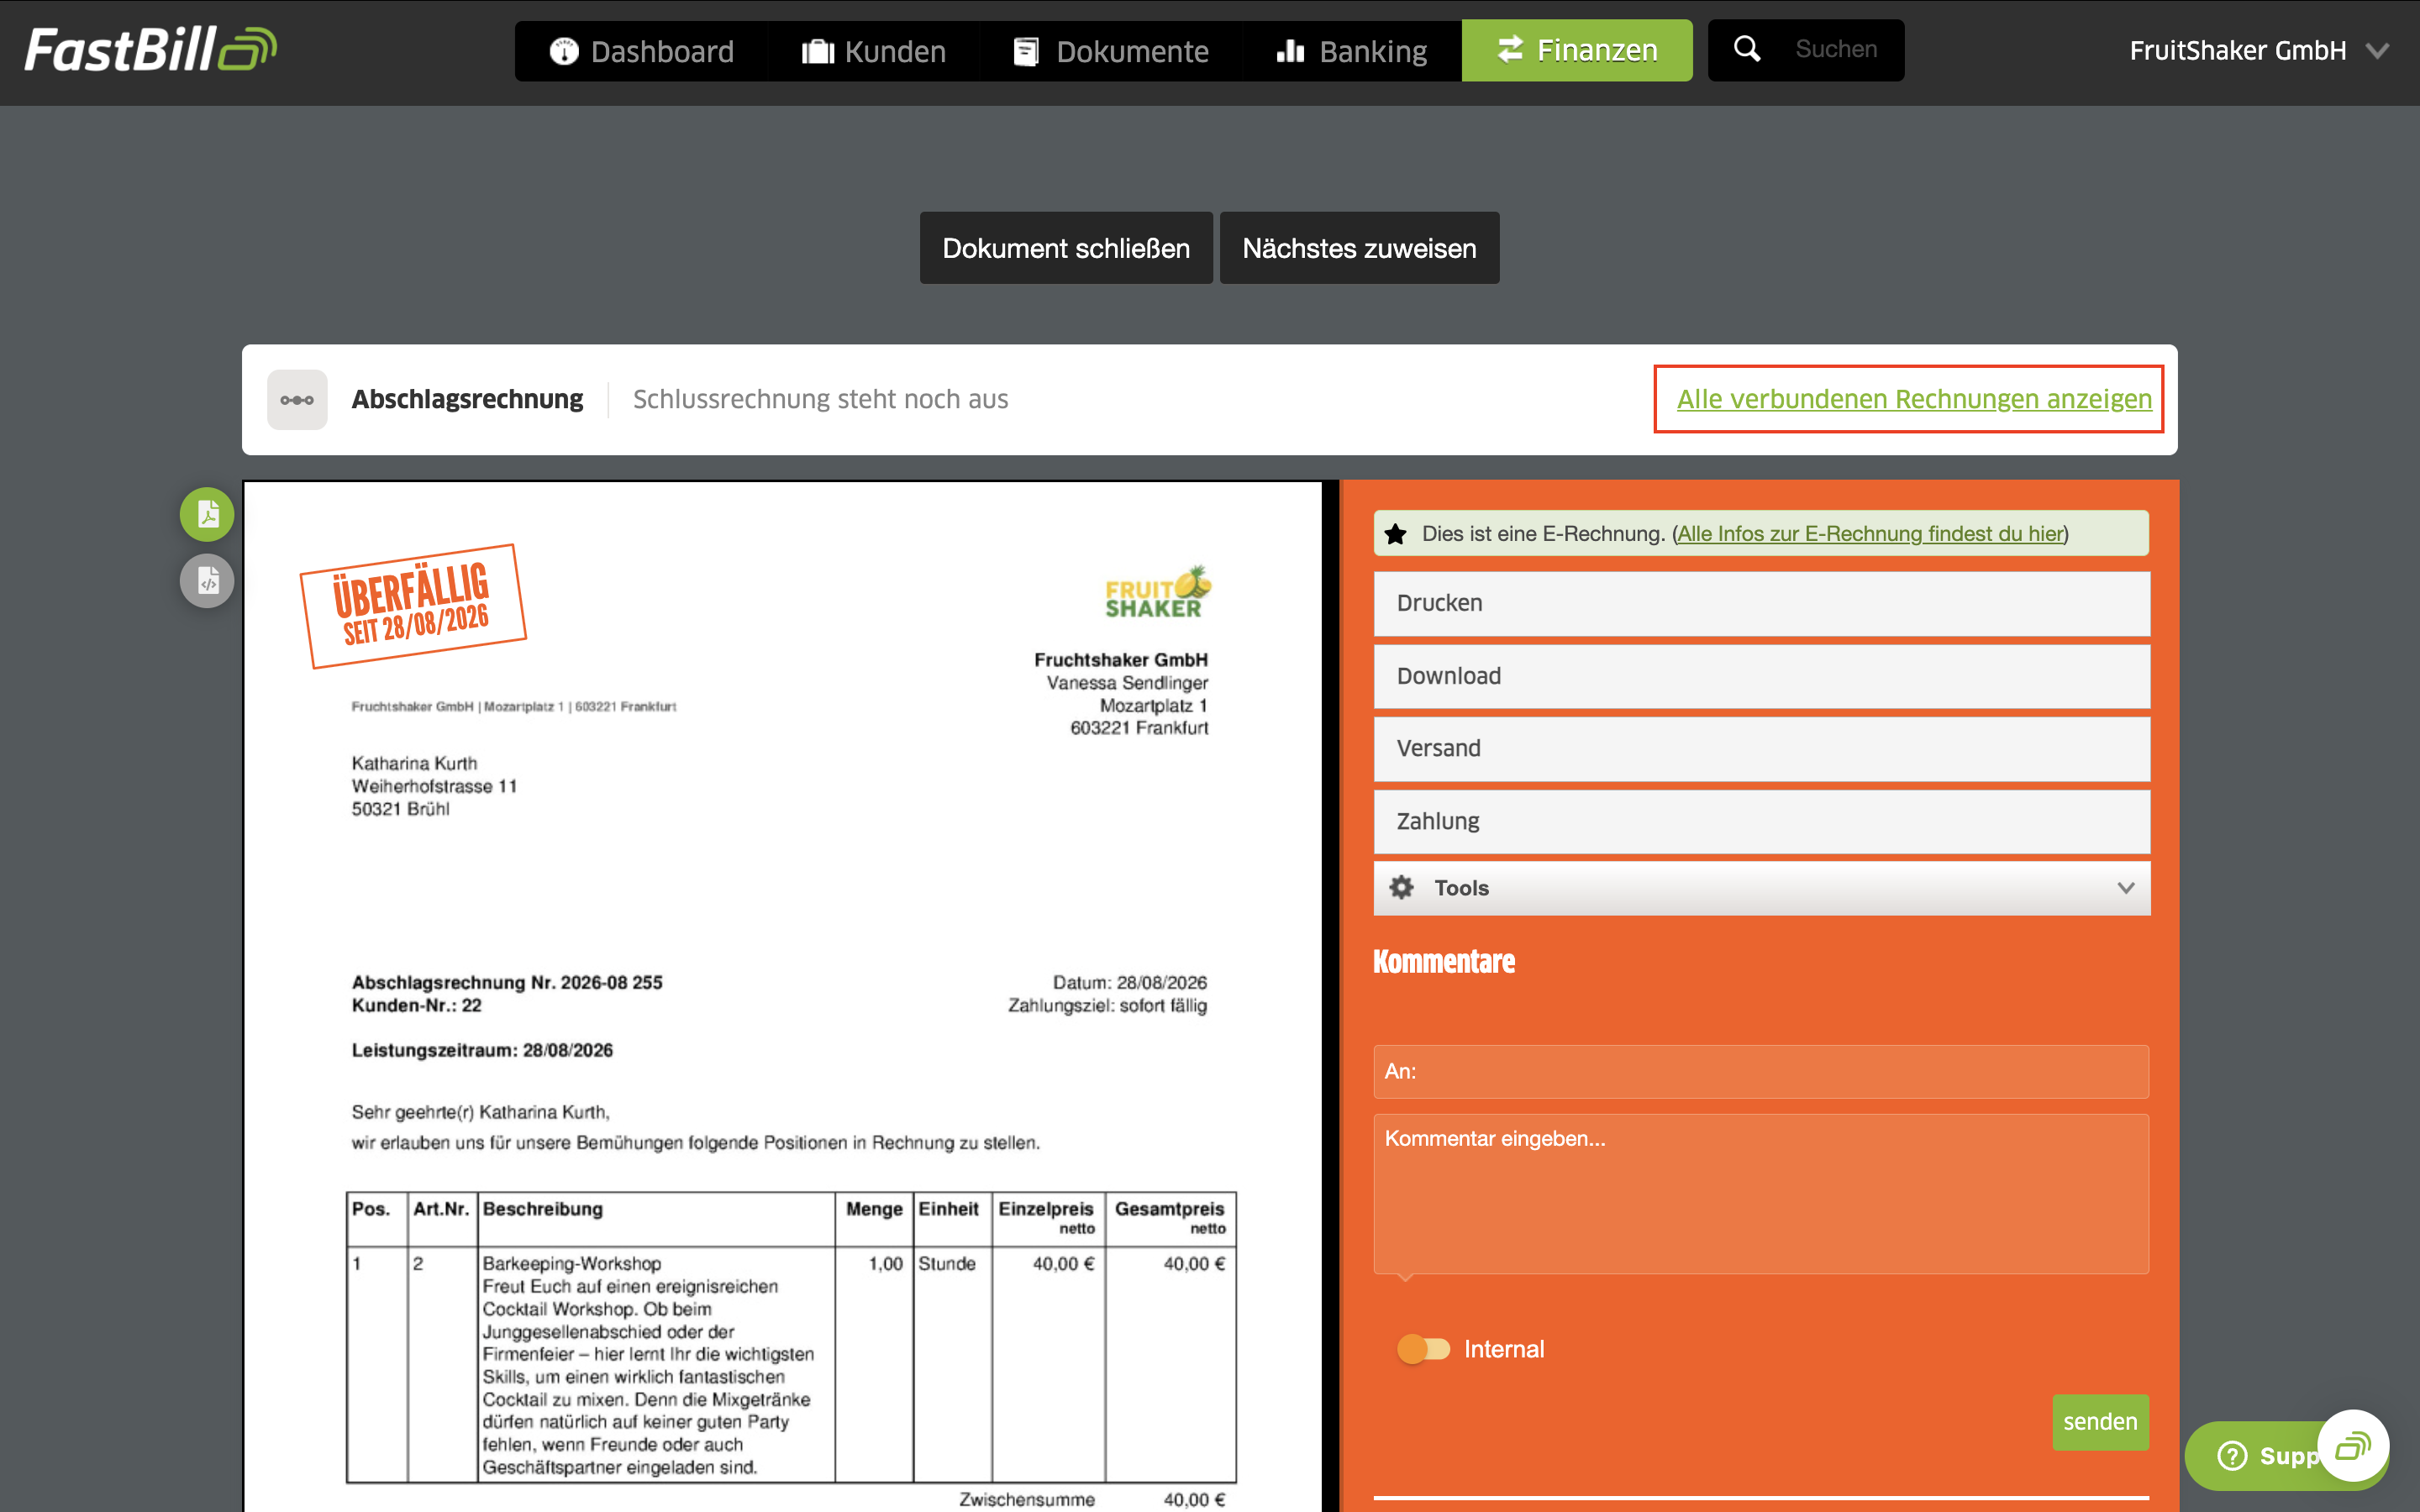
Task: Click the FruitShaker logo on invoice
Action: 1158,592
